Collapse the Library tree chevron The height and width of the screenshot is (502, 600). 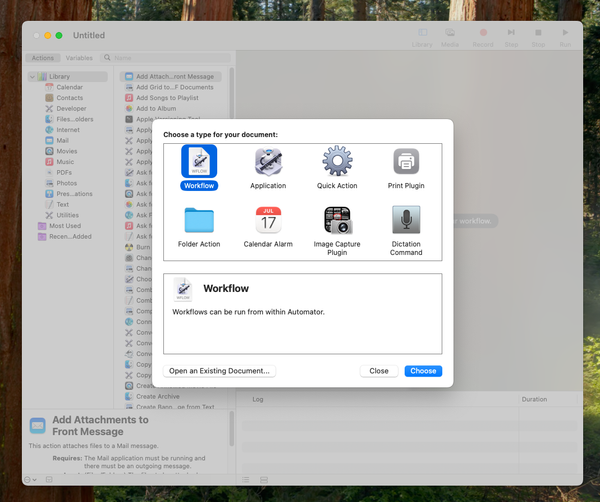pos(33,77)
